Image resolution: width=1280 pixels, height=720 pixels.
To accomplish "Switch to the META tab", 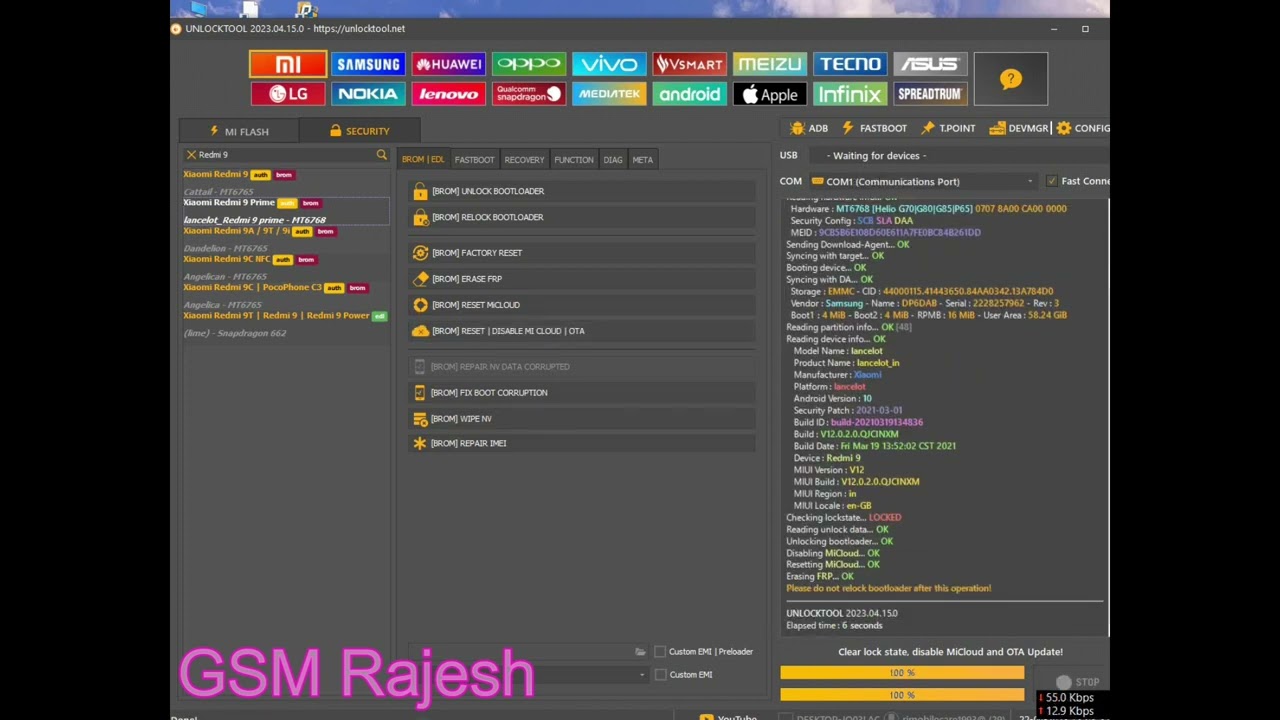I will tap(642, 160).
